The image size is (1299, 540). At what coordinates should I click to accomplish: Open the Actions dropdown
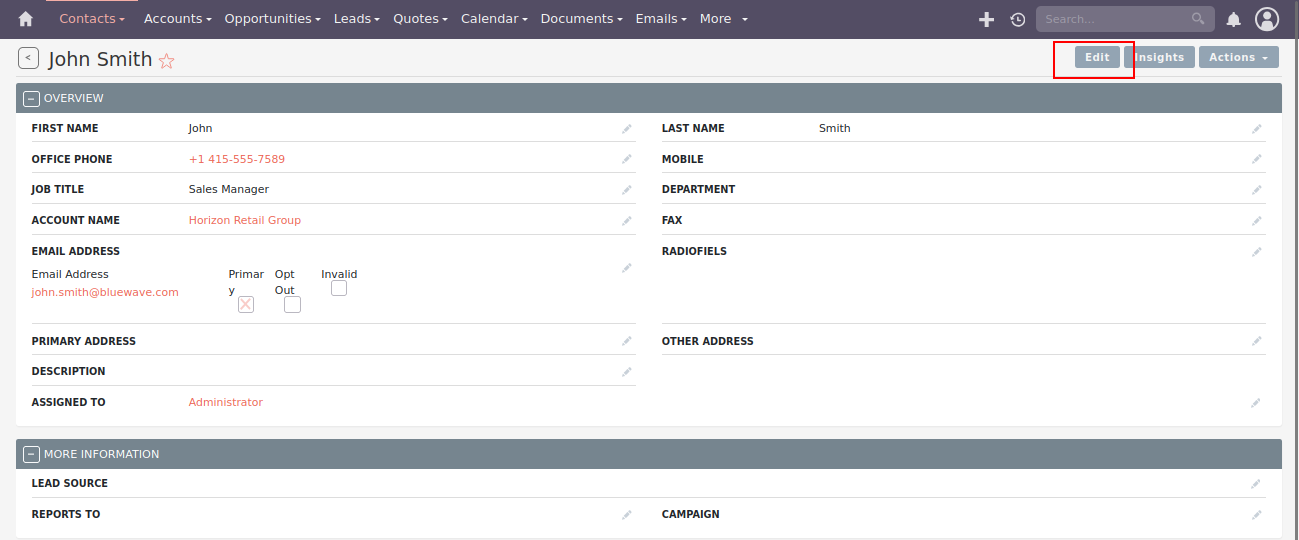pyautogui.click(x=1238, y=58)
